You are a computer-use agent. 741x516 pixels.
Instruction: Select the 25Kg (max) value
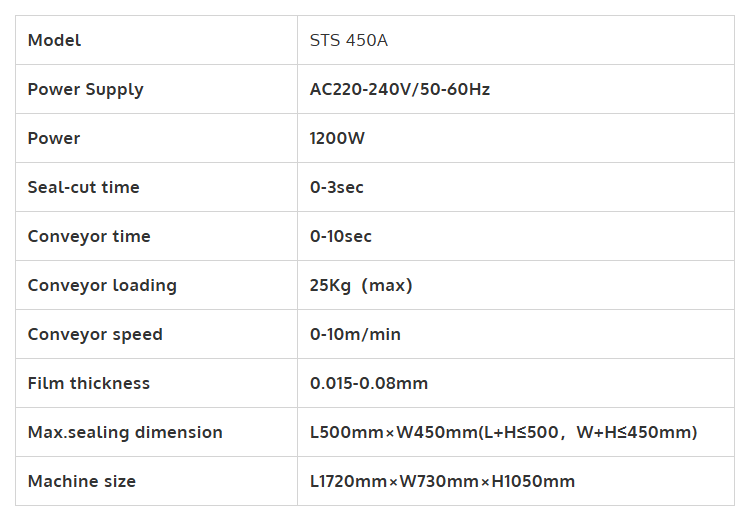(361, 286)
